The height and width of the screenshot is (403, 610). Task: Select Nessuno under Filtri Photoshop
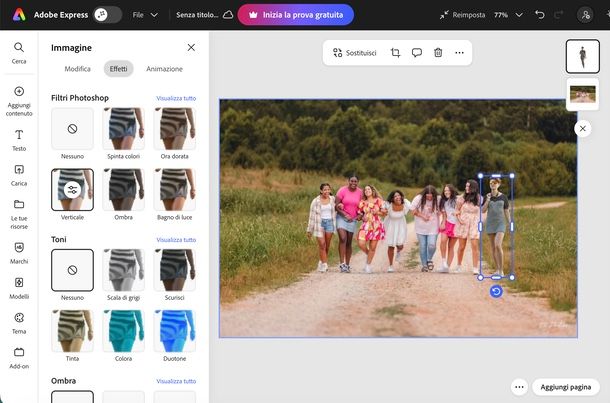72,129
